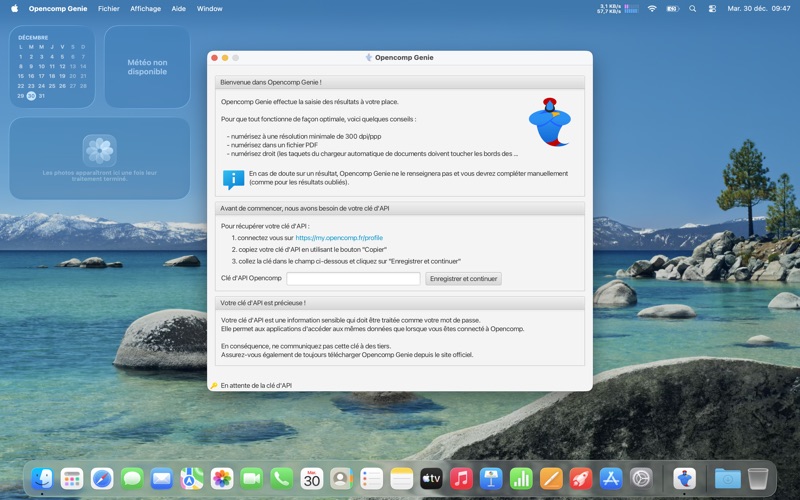Open Reminders from the Dock

[371, 479]
